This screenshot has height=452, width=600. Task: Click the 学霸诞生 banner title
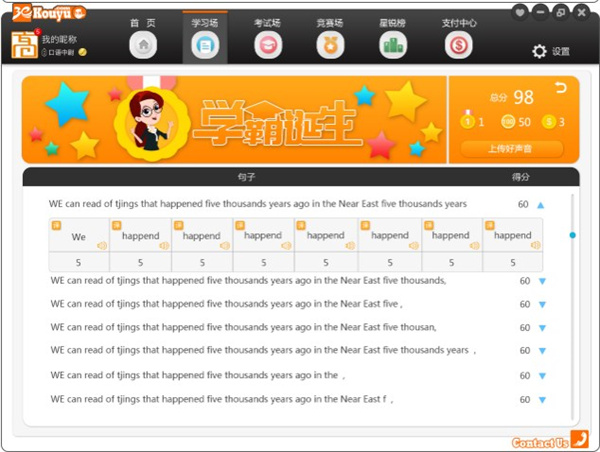pos(277,123)
